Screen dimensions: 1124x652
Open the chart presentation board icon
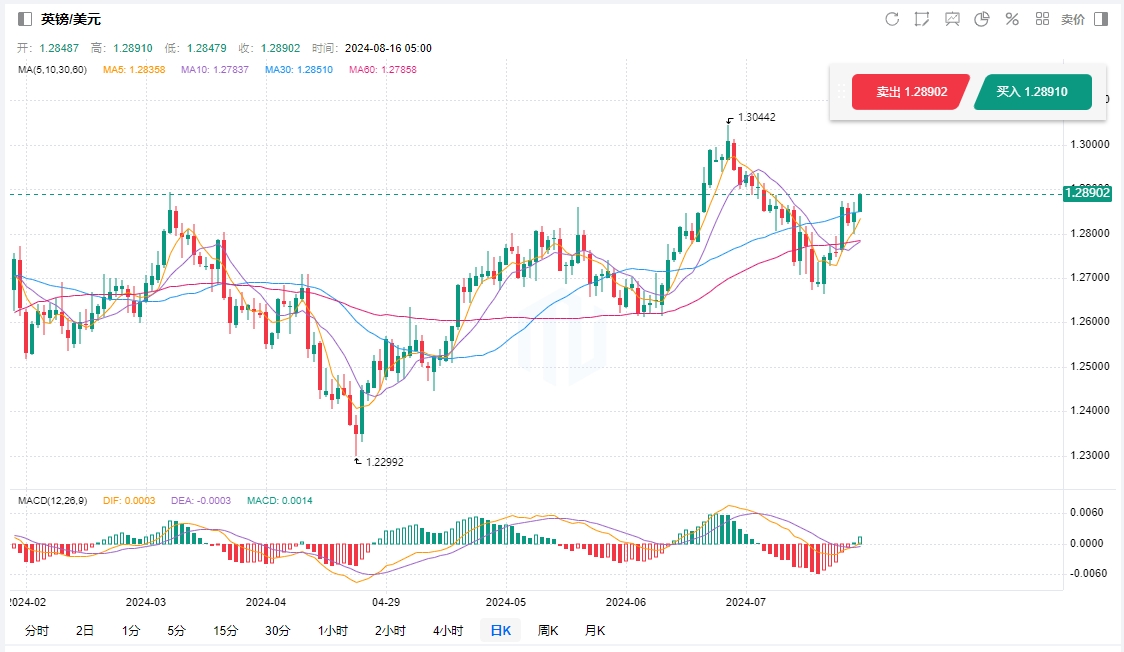coord(952,19)
